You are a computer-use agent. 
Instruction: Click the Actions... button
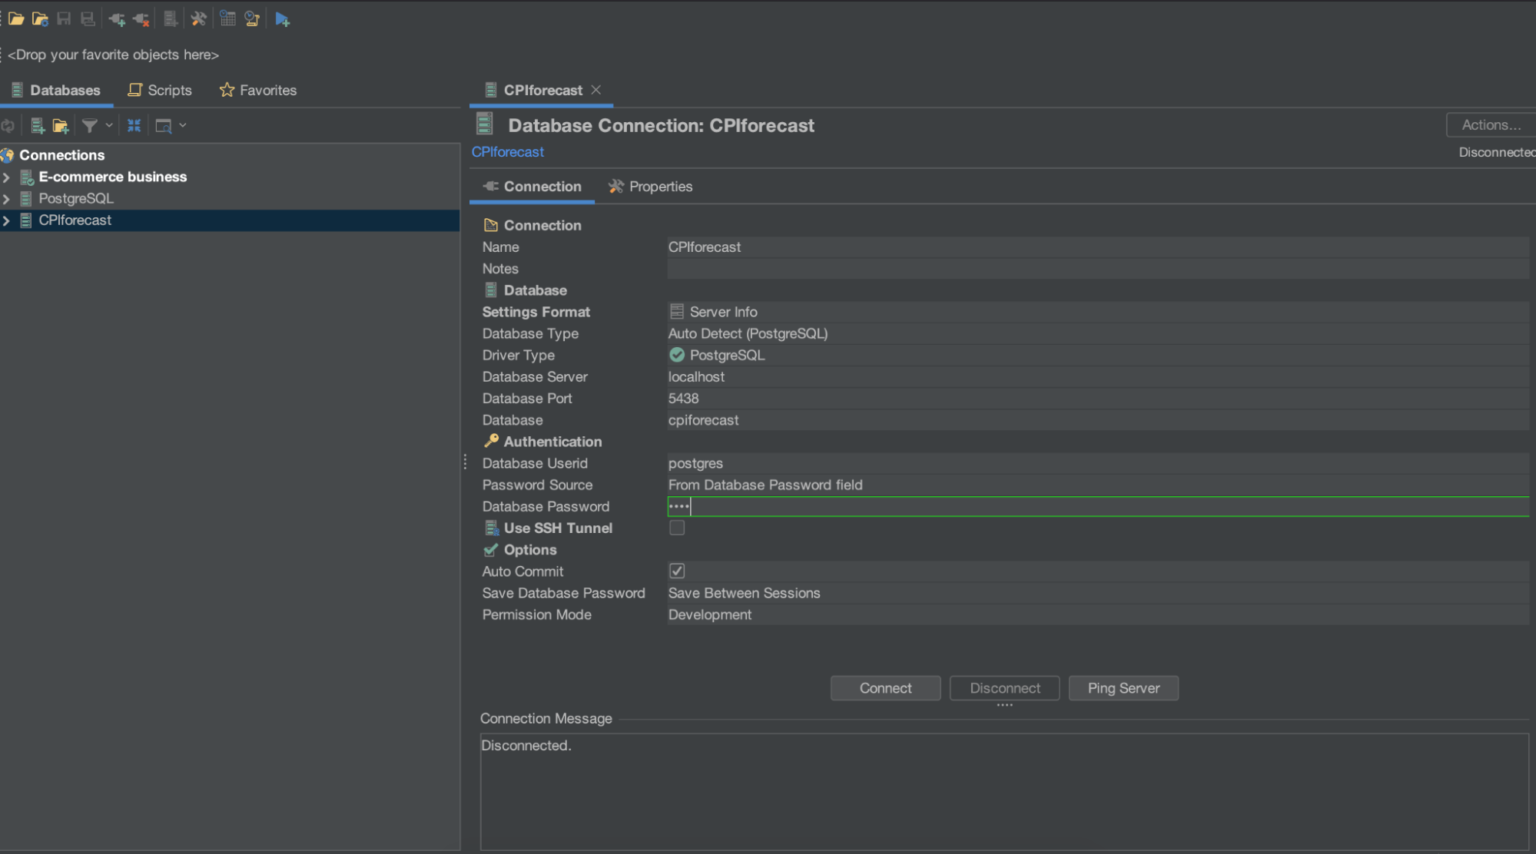pos(1494,124)
